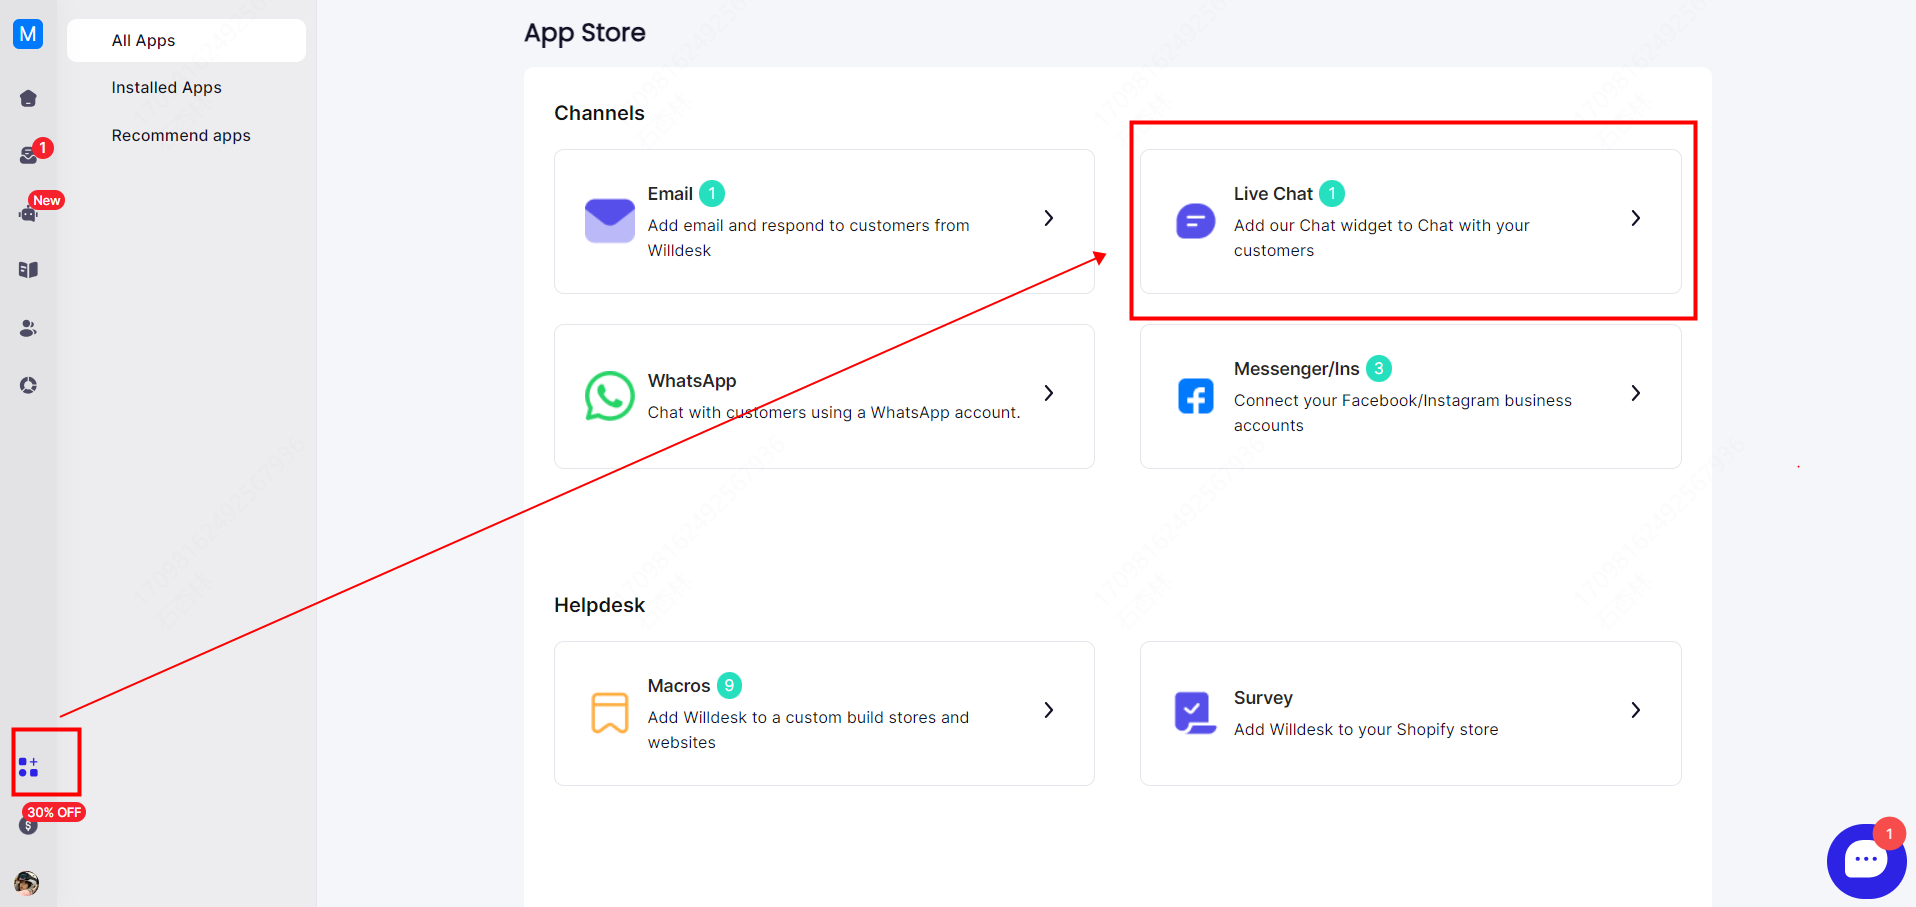Click the Messenger/Ins count badge 3
This screenshot has width=1916, height=907.
coord(1379,368)
